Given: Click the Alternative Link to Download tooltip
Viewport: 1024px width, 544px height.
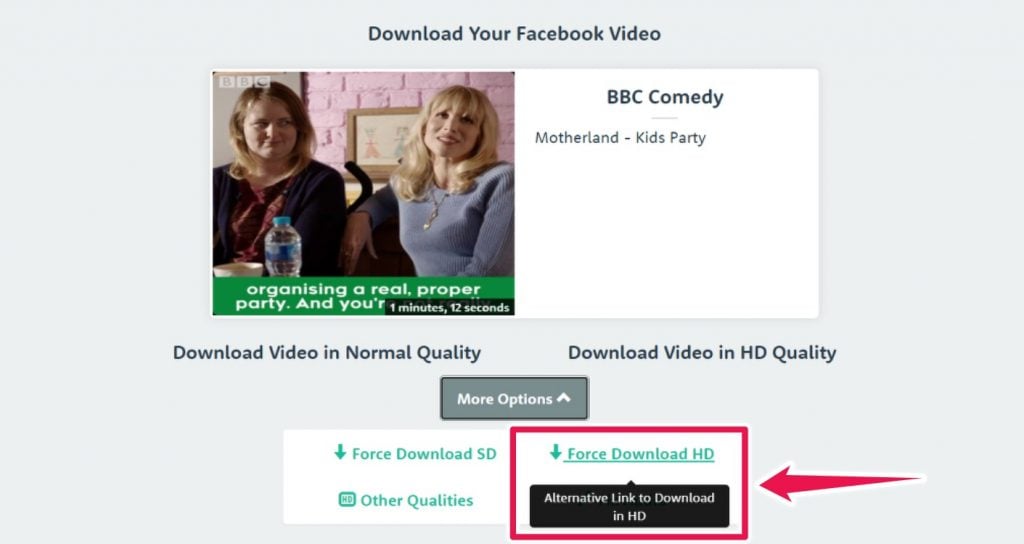Looking at the screenshot, I should coord(629,506).
